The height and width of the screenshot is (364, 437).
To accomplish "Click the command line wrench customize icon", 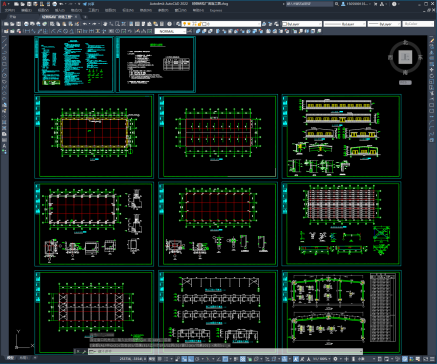I will (x=84, y=351).
